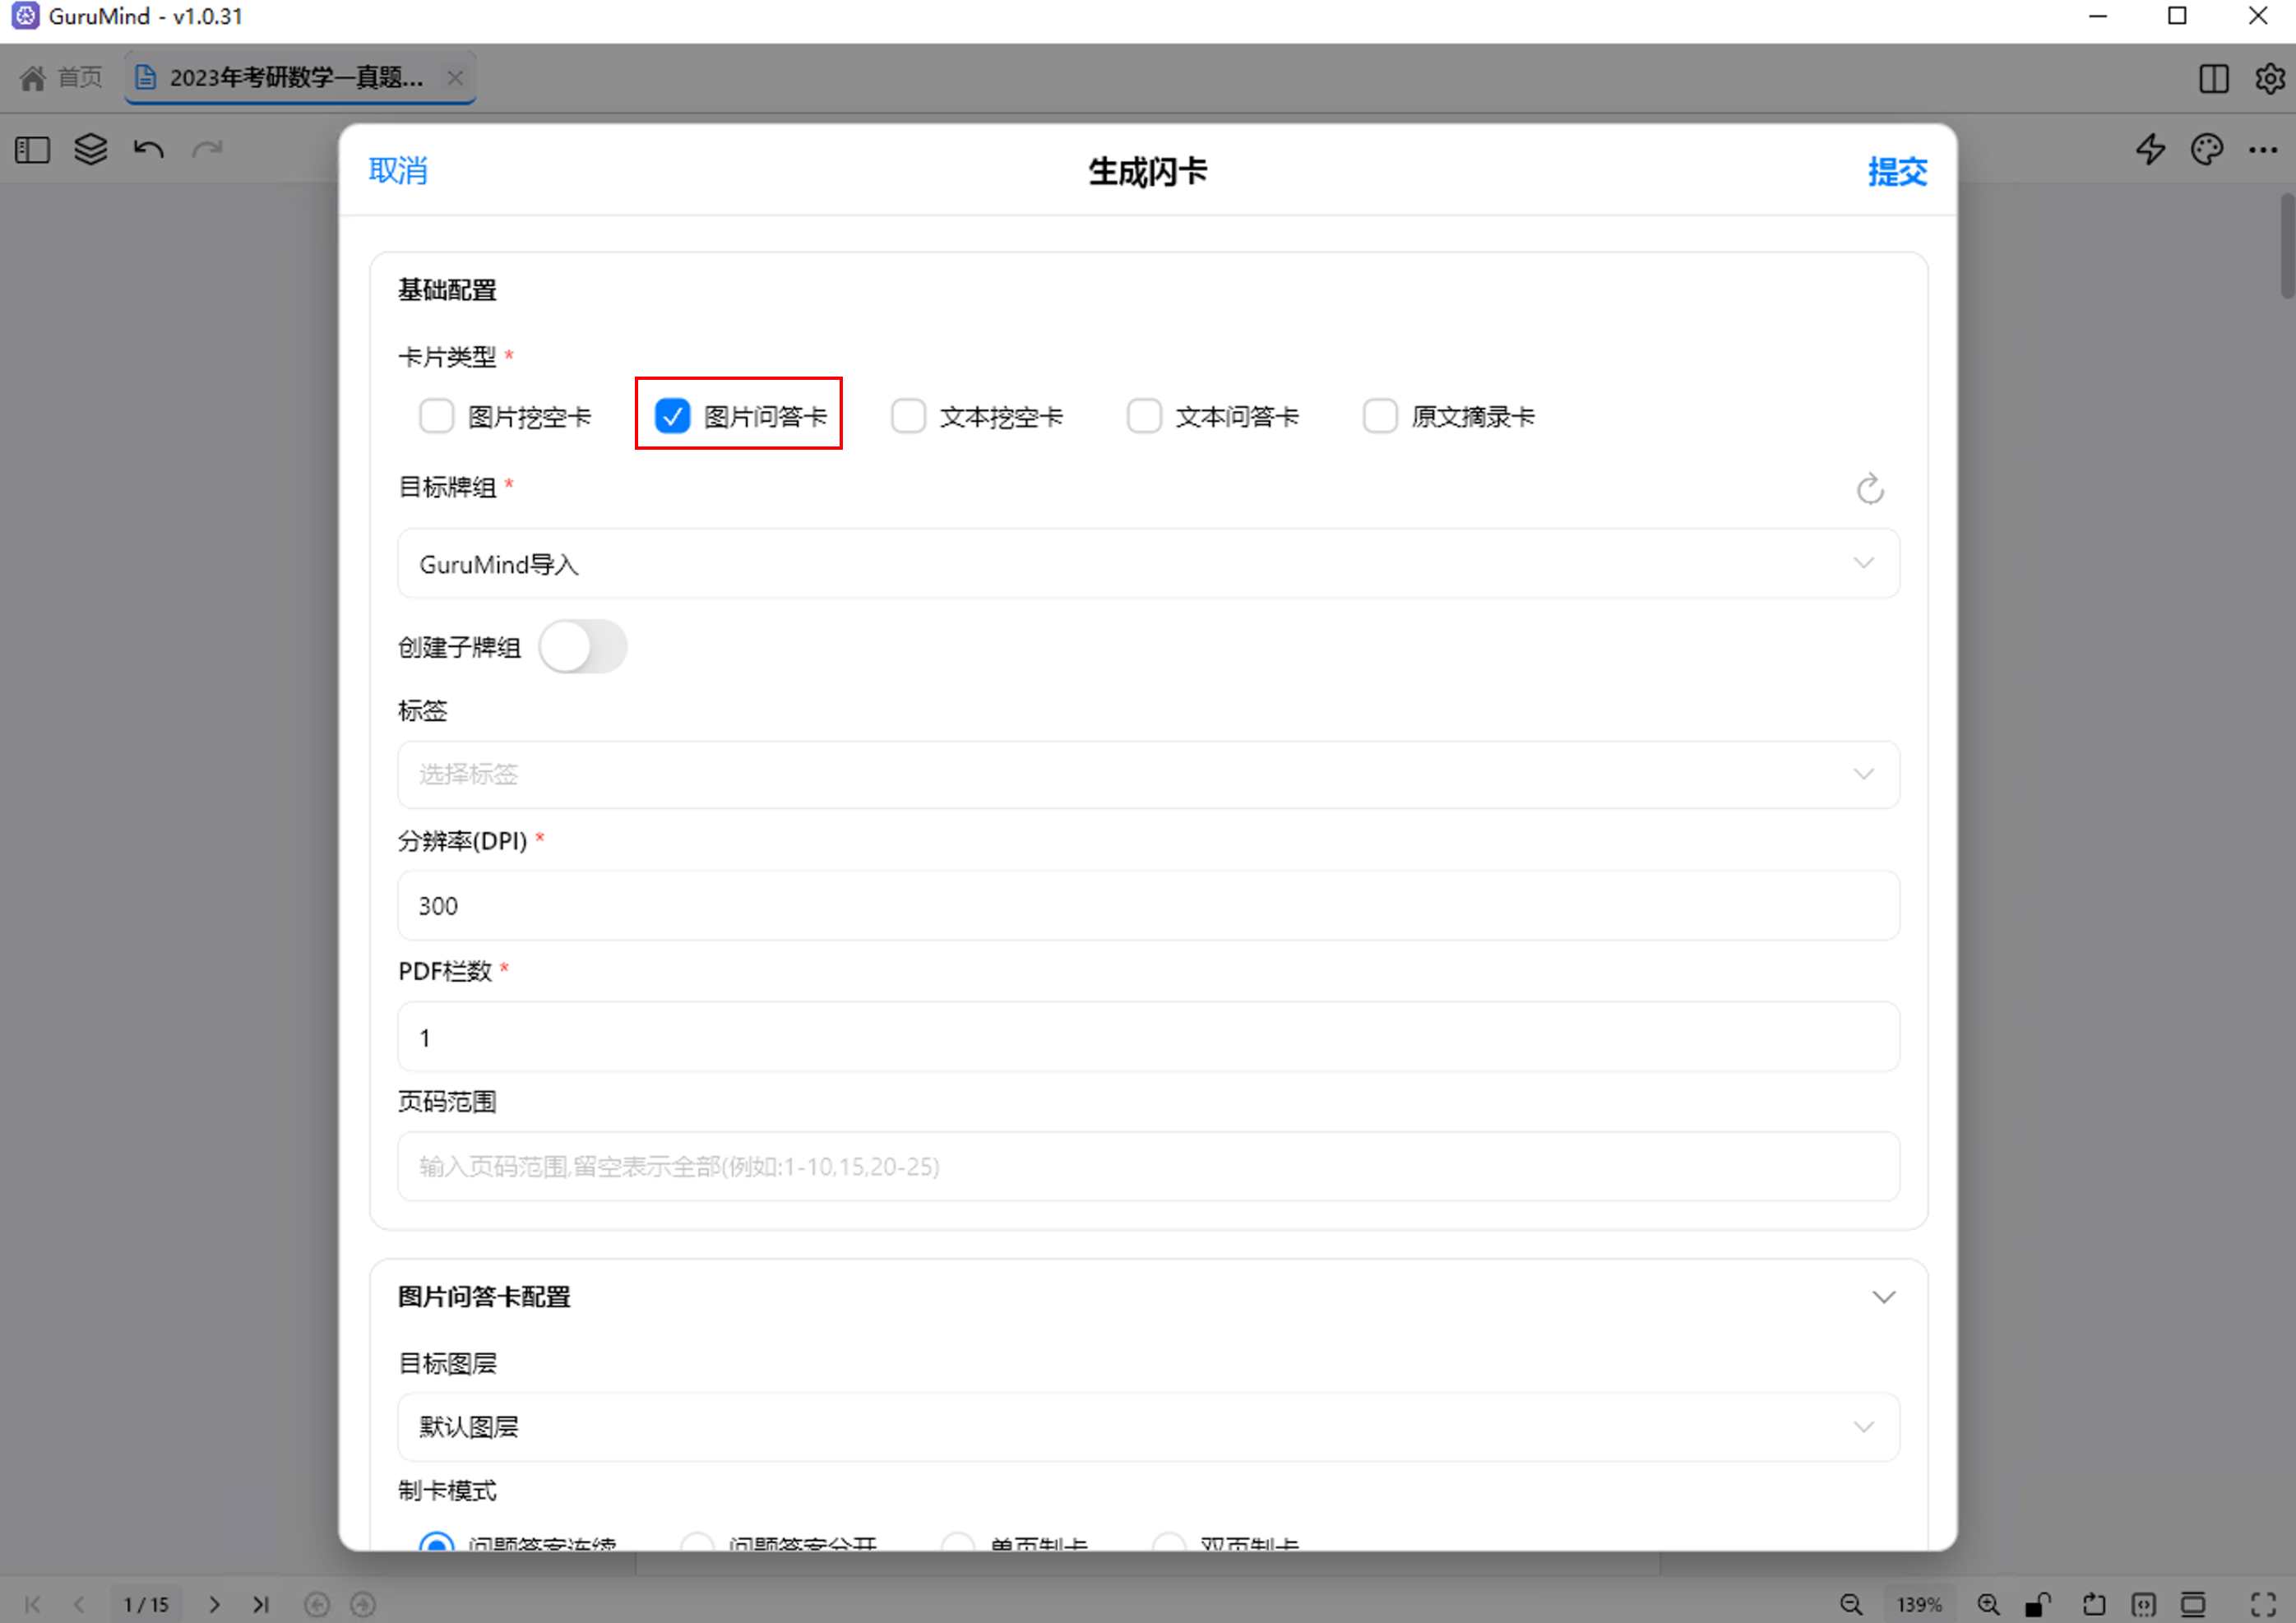Open the 目标图层 默认图层 dropdown
The image size is (2296, 1623).
[1148, 1427]
